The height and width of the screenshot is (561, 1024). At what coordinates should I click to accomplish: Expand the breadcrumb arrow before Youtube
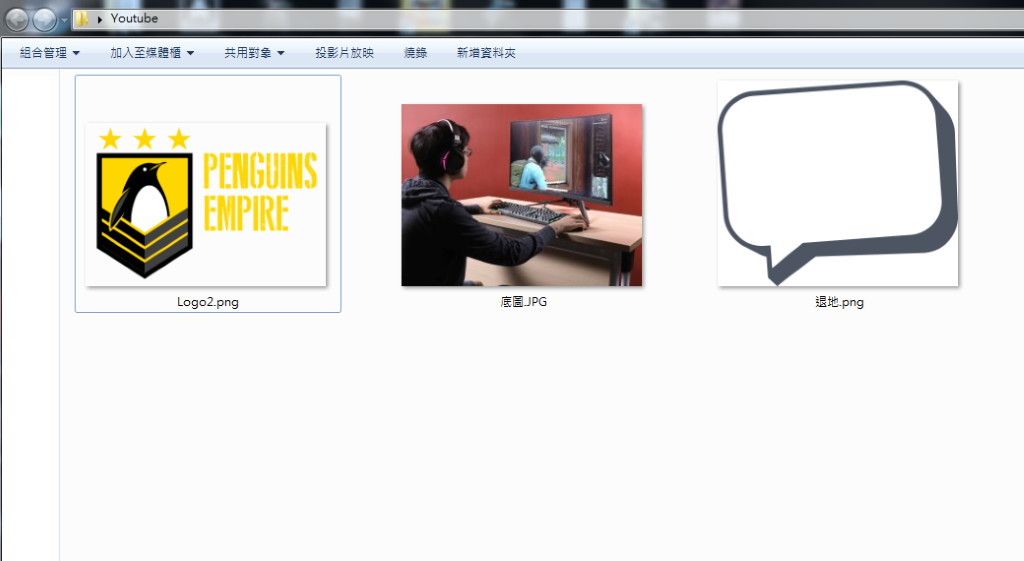point(99,19)
